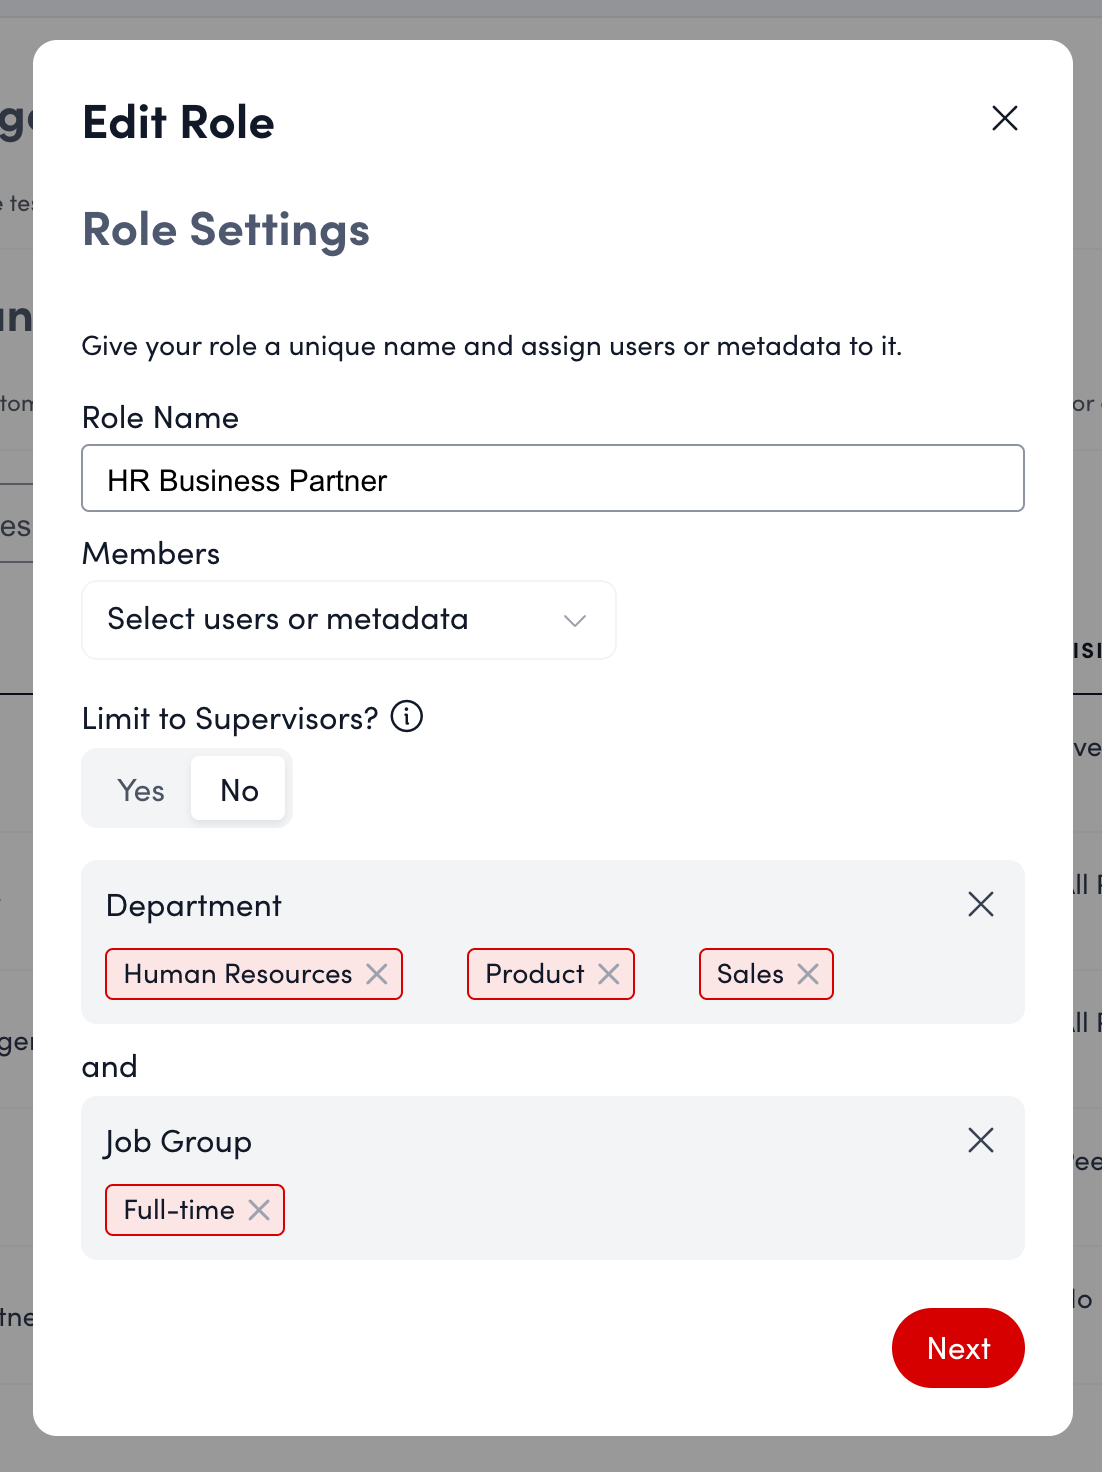Set Limit to Supervisors to No
Image resolution: width=1102 pixels, height=1472 pixels.
point(239,790)
